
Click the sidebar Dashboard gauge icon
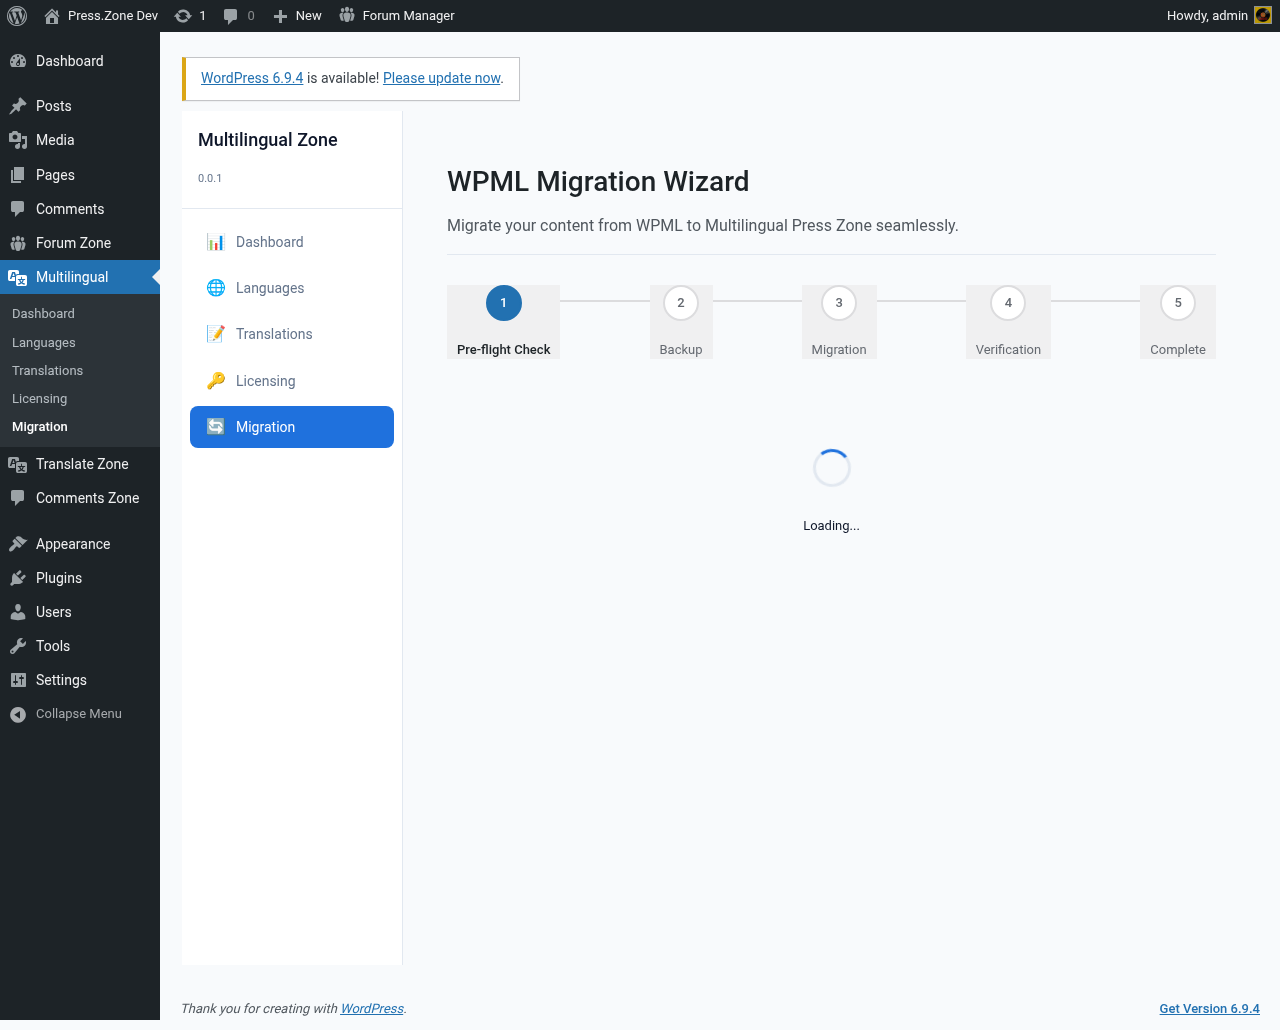18,61
